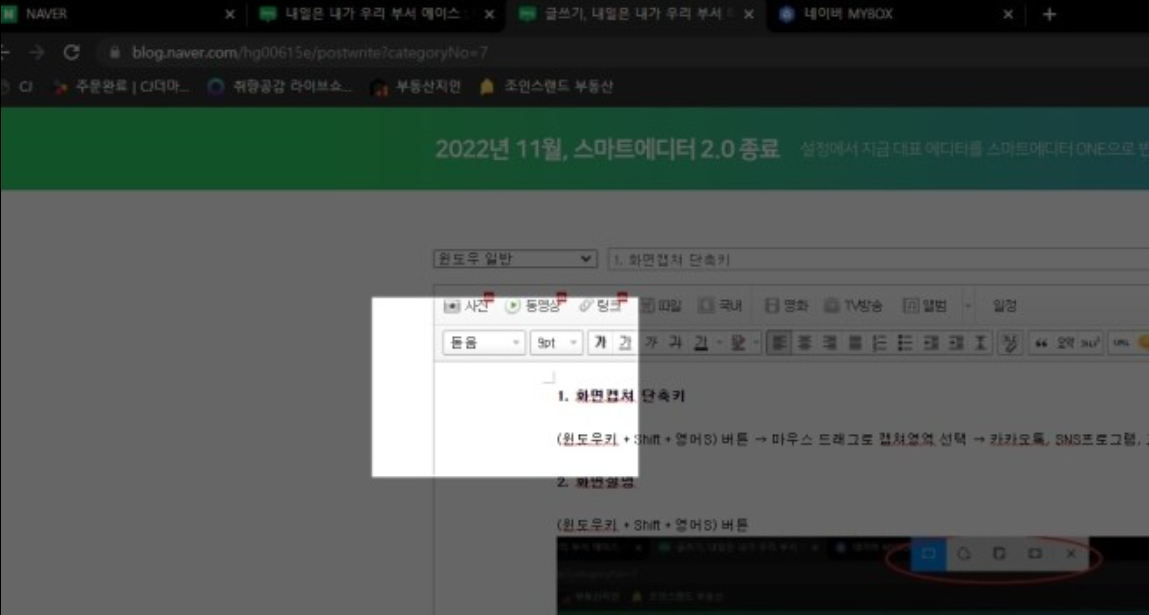The width and height of the screenshot is (1149, 615).
Task: Align text left
Action: tap(780, 342)
